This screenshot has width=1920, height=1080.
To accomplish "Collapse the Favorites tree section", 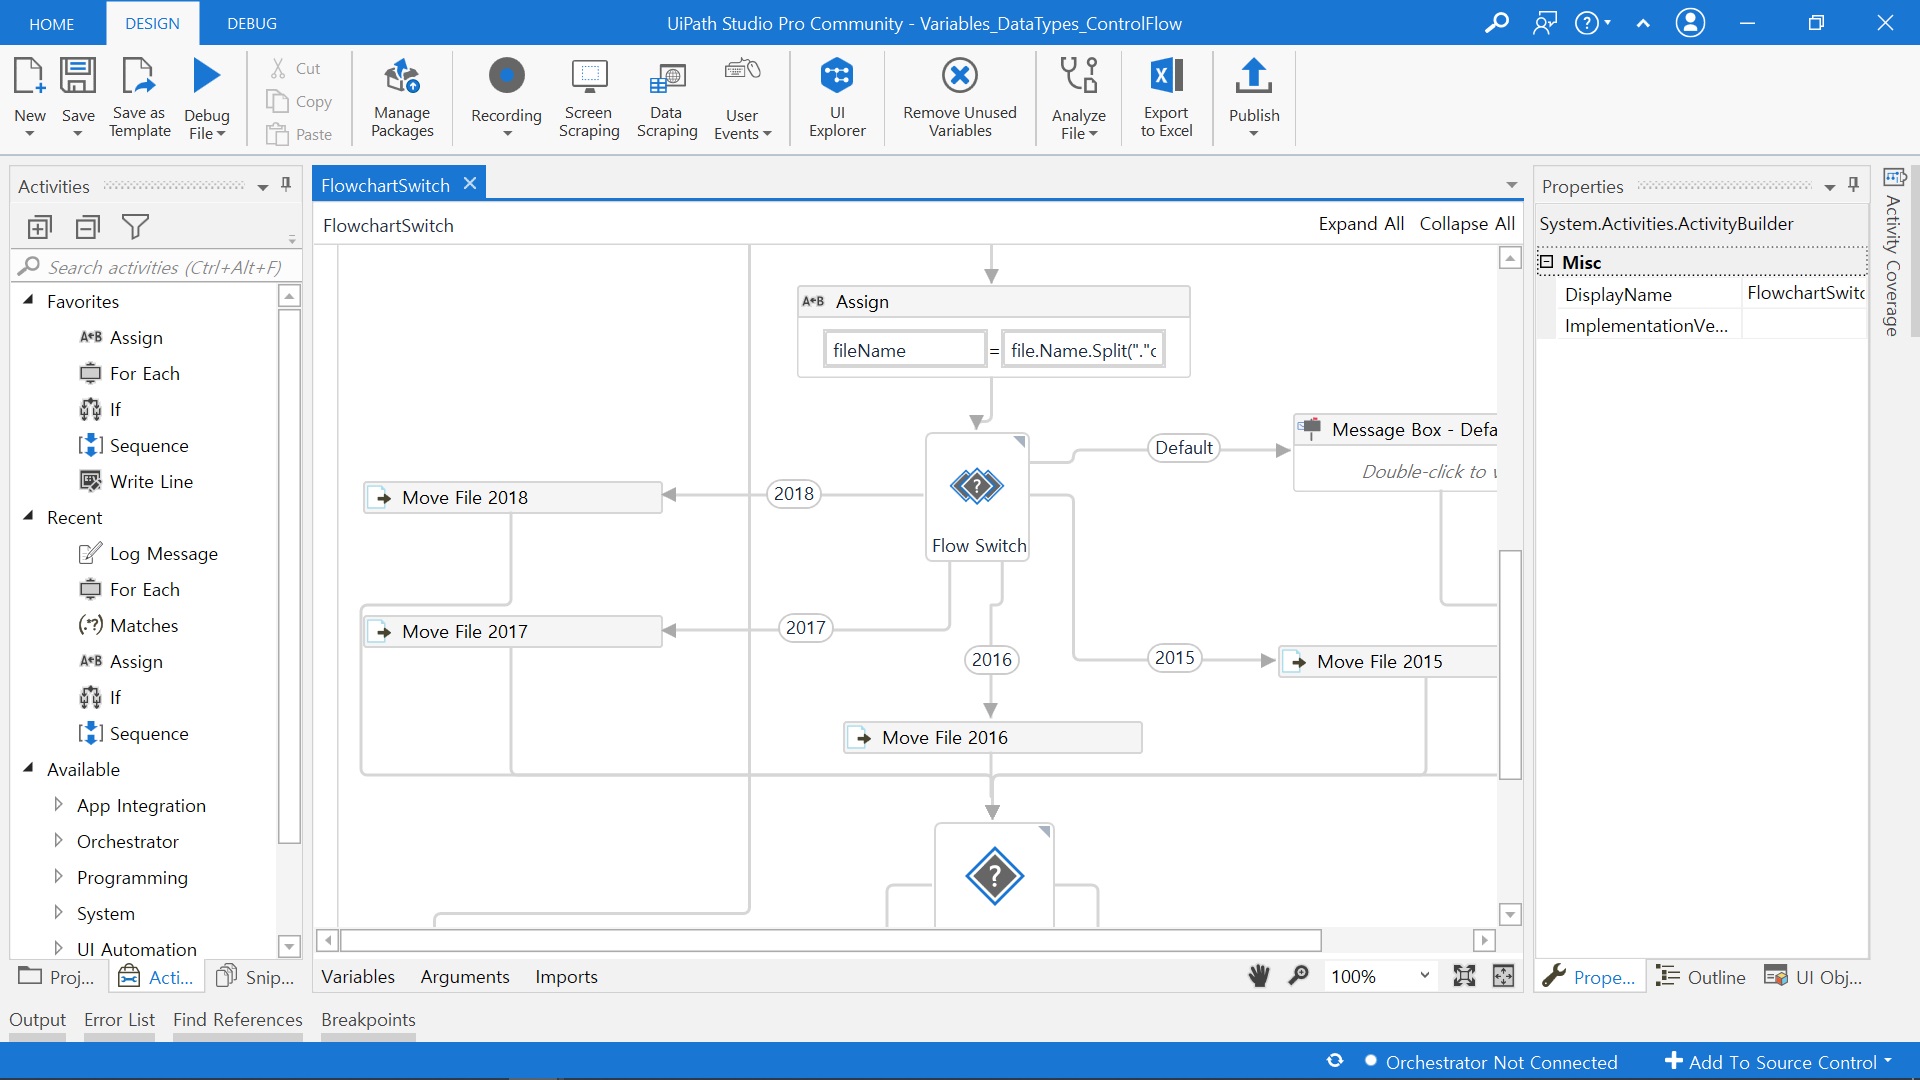I will 29,301.
